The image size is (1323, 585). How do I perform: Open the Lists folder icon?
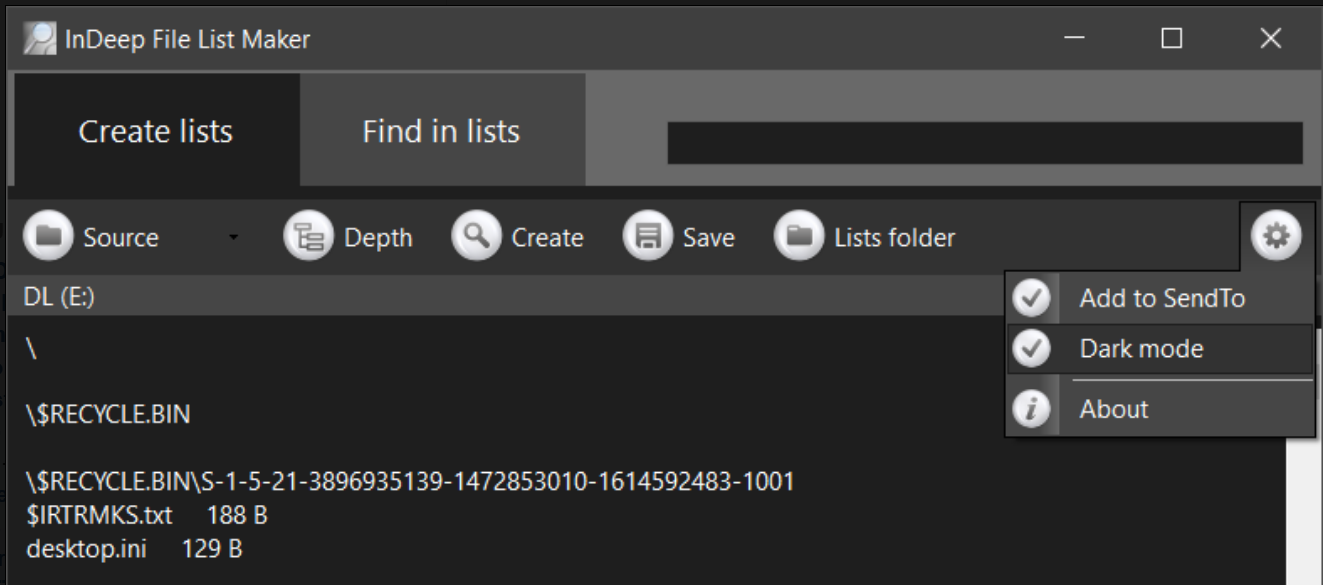click(799, 237)
